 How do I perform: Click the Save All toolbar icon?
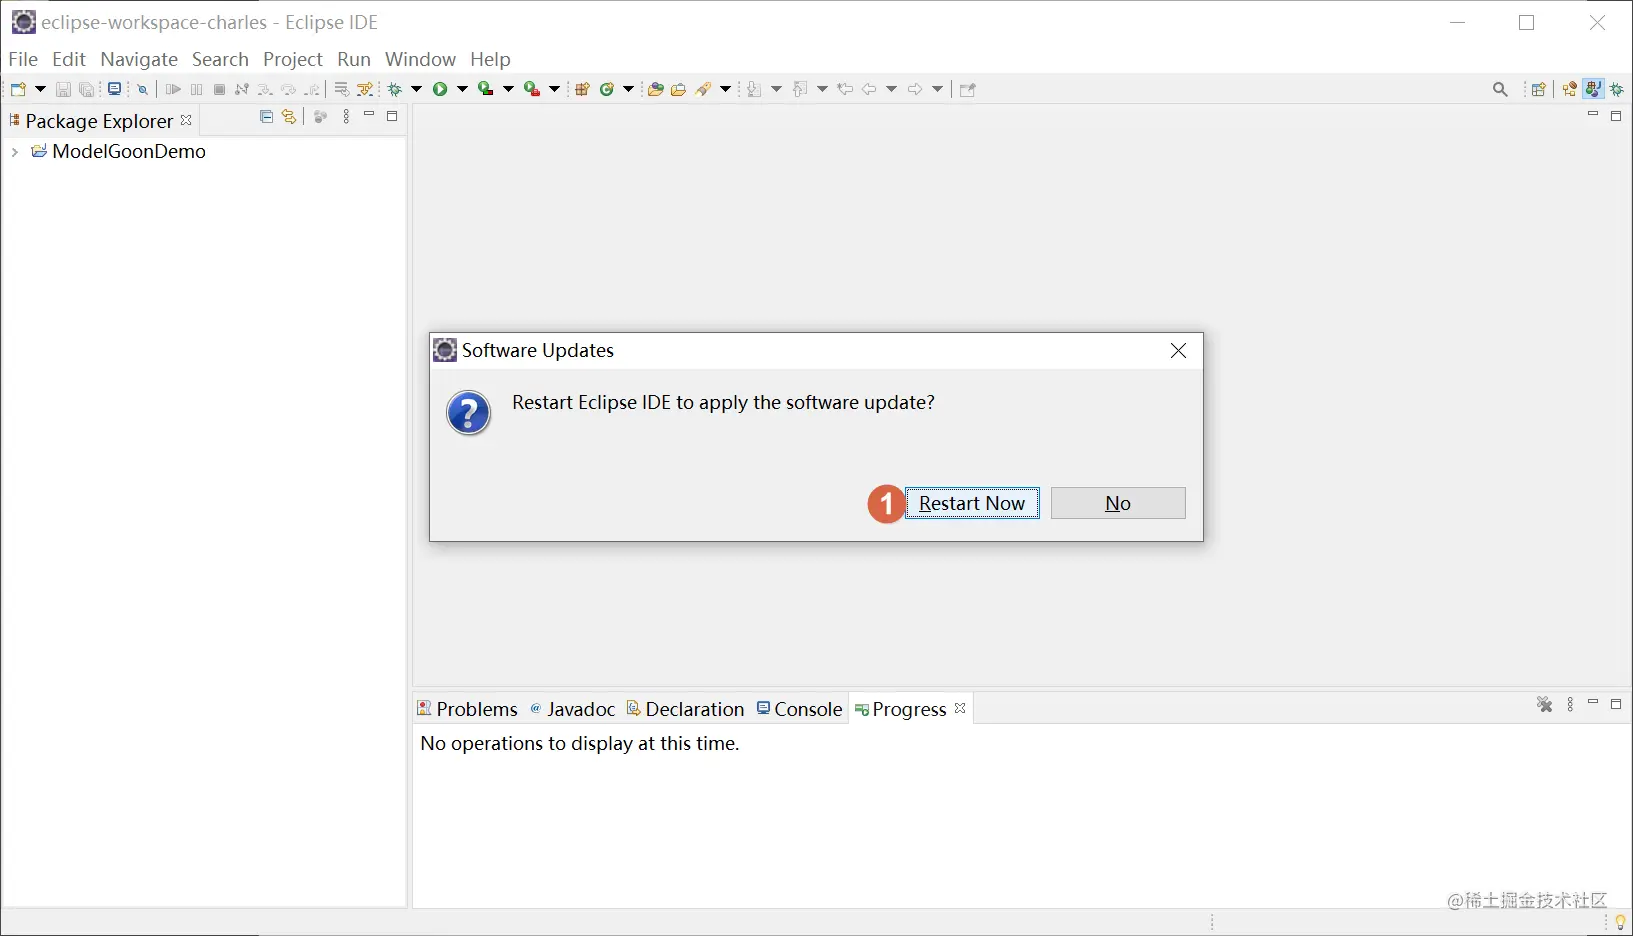click(x=87, y=89)
